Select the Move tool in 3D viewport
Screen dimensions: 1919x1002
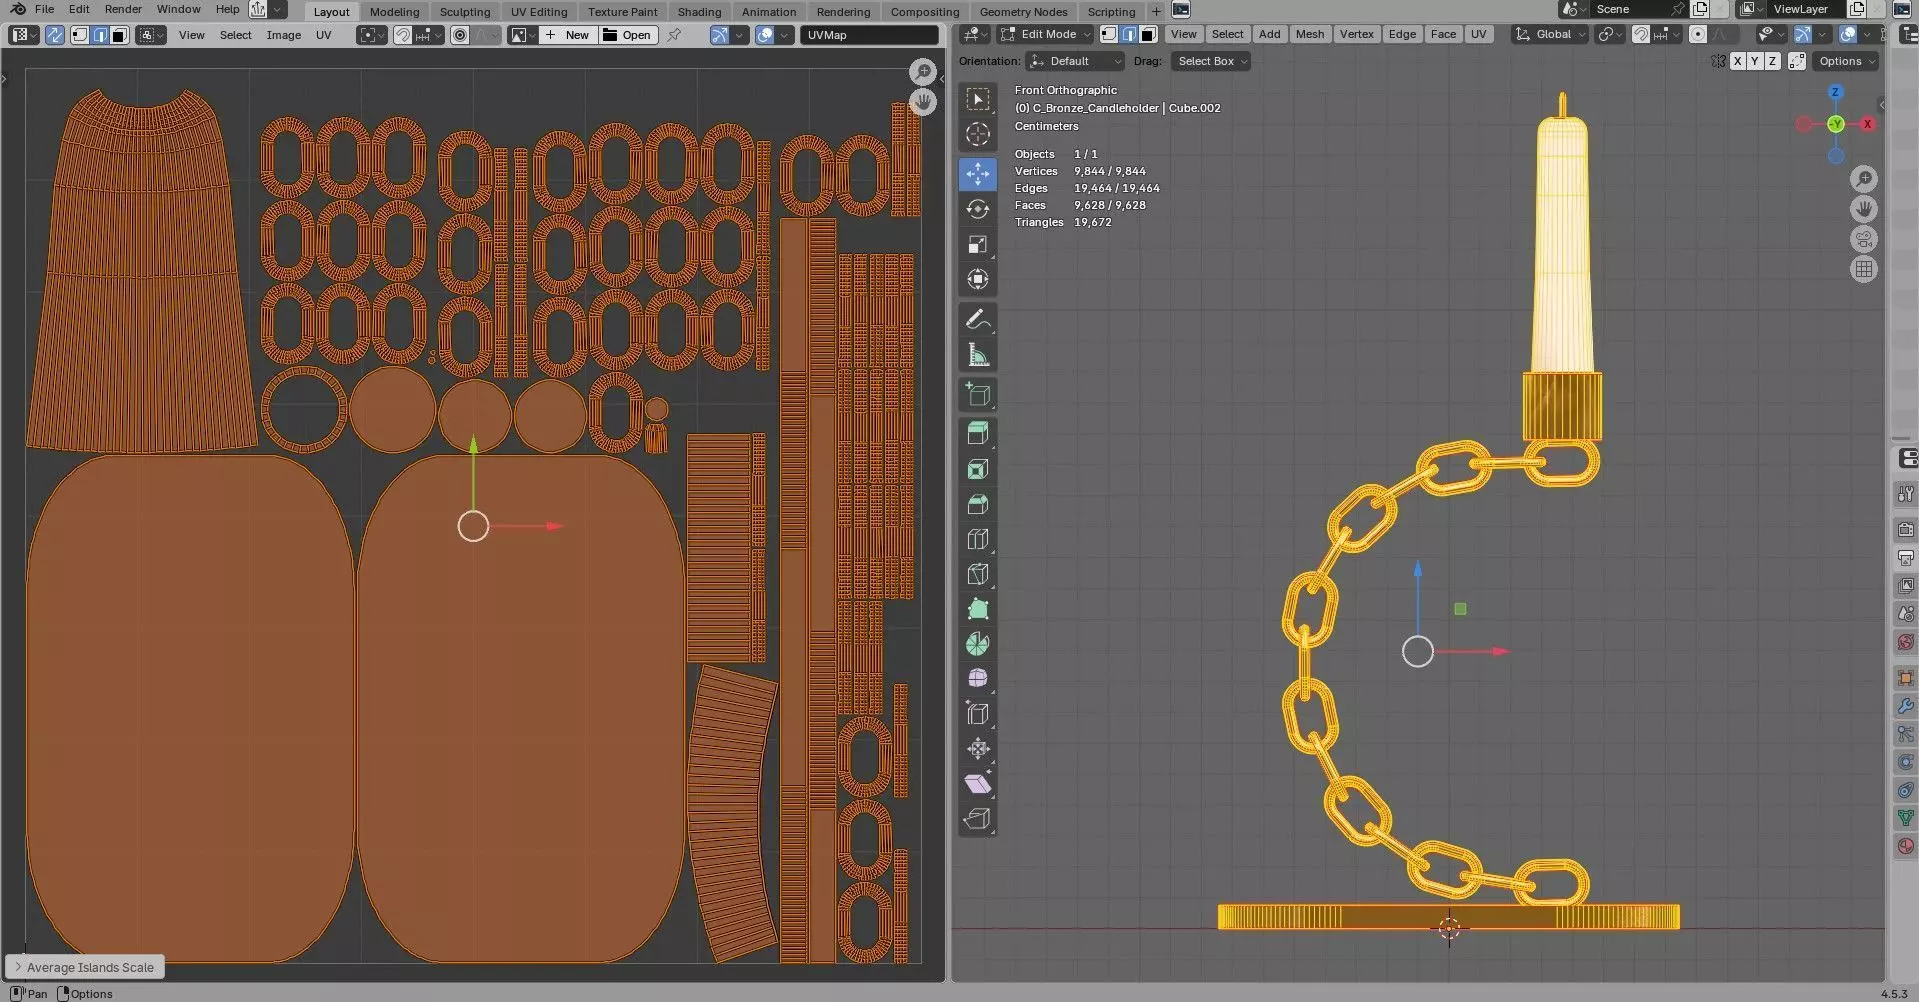point(978,174)
